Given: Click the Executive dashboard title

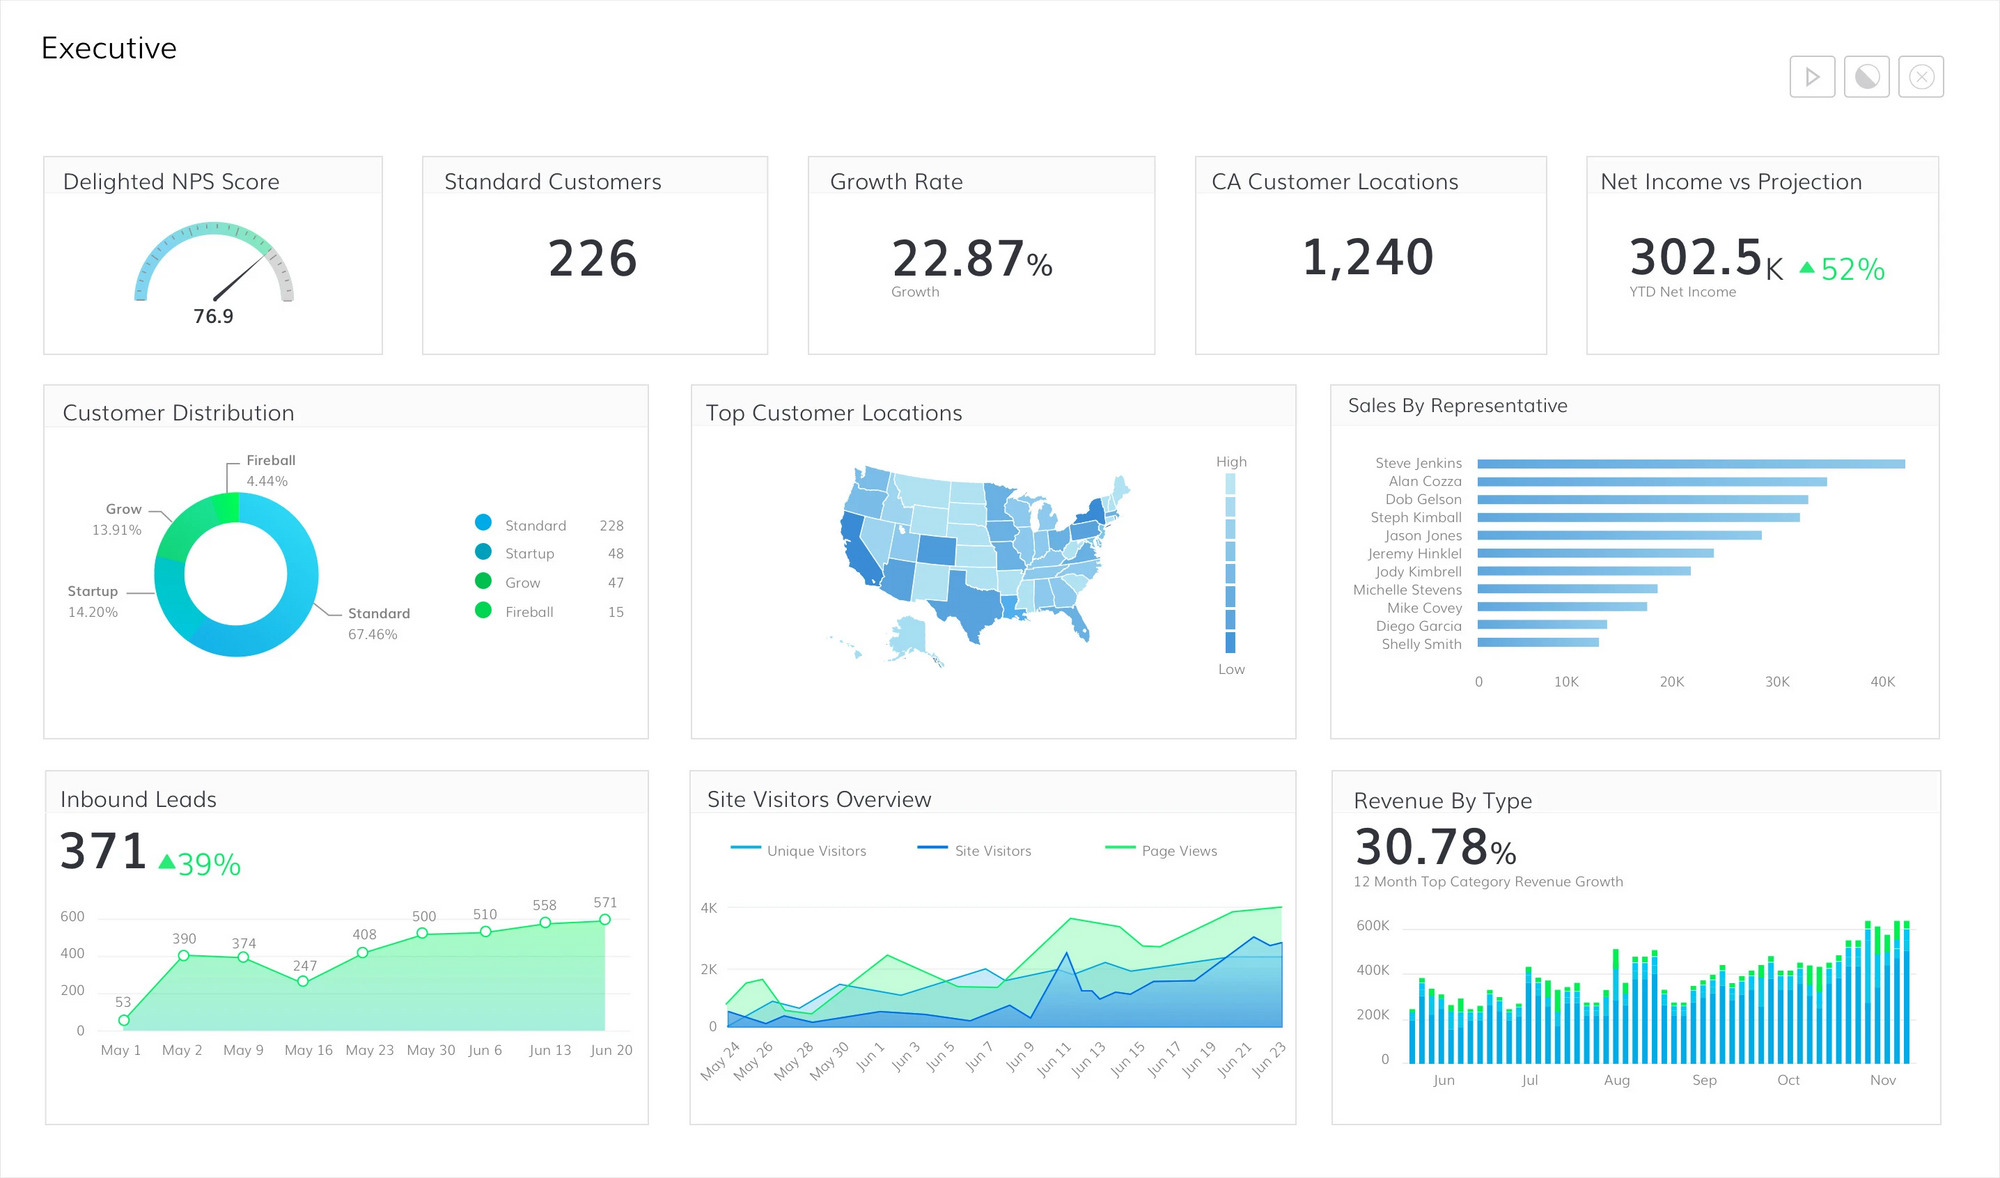Looking at the screenshot, I should click(x=108, y=47).
